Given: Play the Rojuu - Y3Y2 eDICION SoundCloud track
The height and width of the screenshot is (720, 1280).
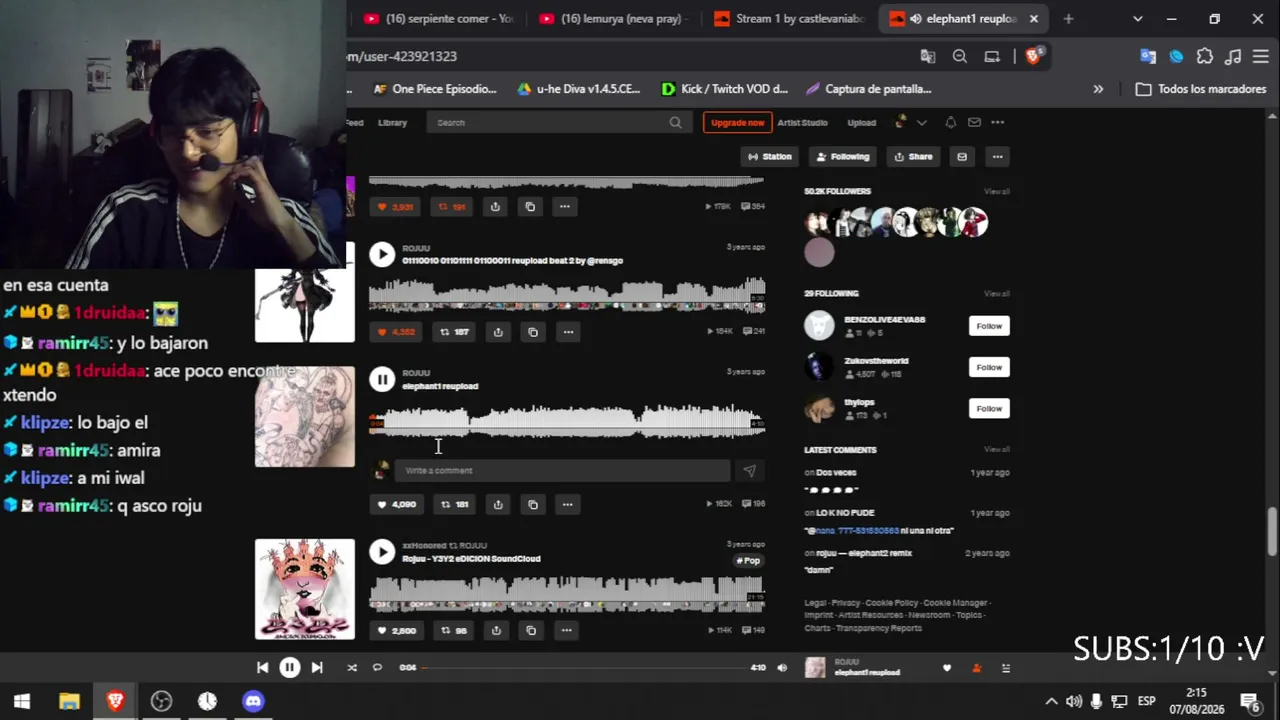Looking at the screenshot, I should [382, 551].
